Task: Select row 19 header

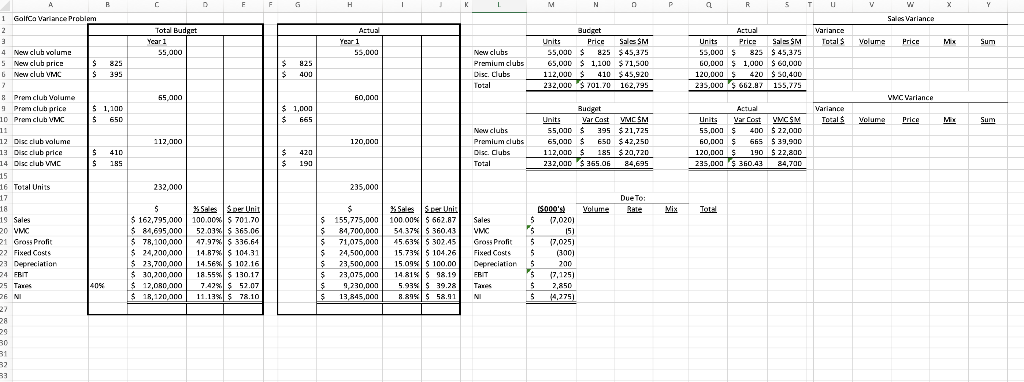Action: [x=5, y=219]
